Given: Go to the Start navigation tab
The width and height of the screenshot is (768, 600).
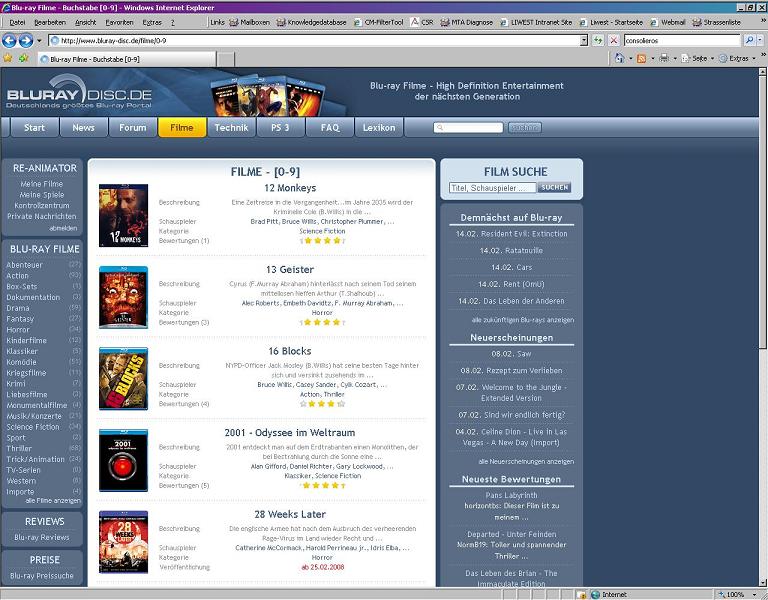Looking at the screenshot, I should 34,128.
